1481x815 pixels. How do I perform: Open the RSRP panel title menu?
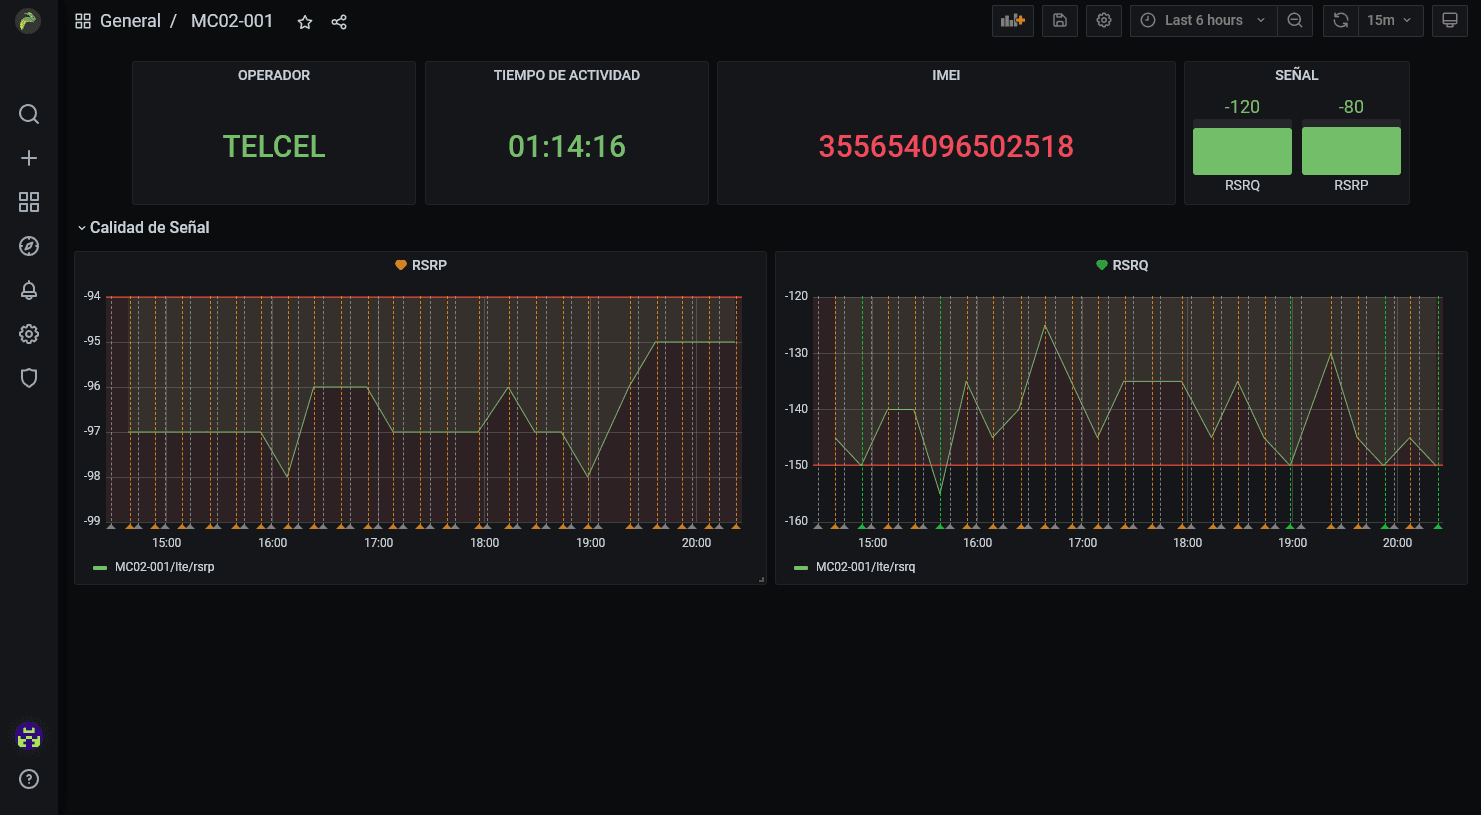[429, 265]
